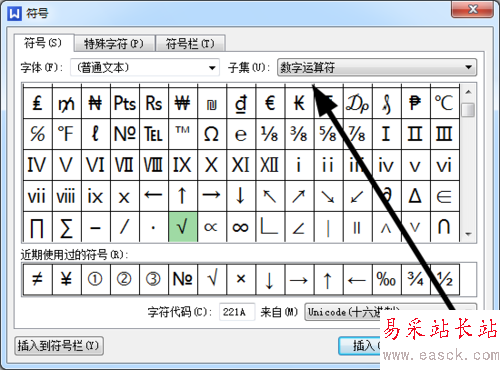
Task: Choose per-mille ‰ from recent symbols
Action: [386, 279]
